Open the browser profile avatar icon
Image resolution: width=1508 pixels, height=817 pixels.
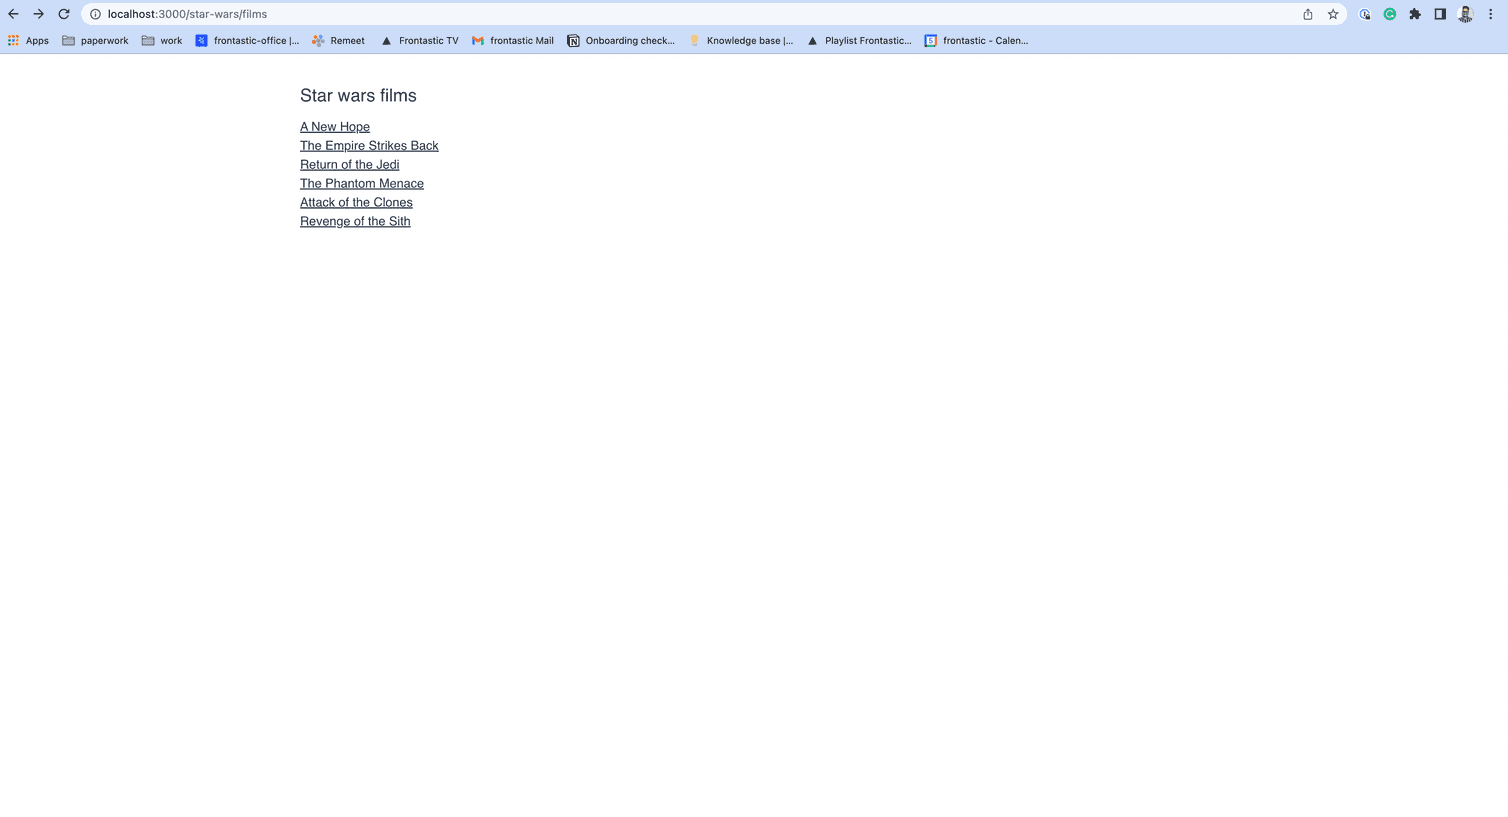(x=1465, y=14)
